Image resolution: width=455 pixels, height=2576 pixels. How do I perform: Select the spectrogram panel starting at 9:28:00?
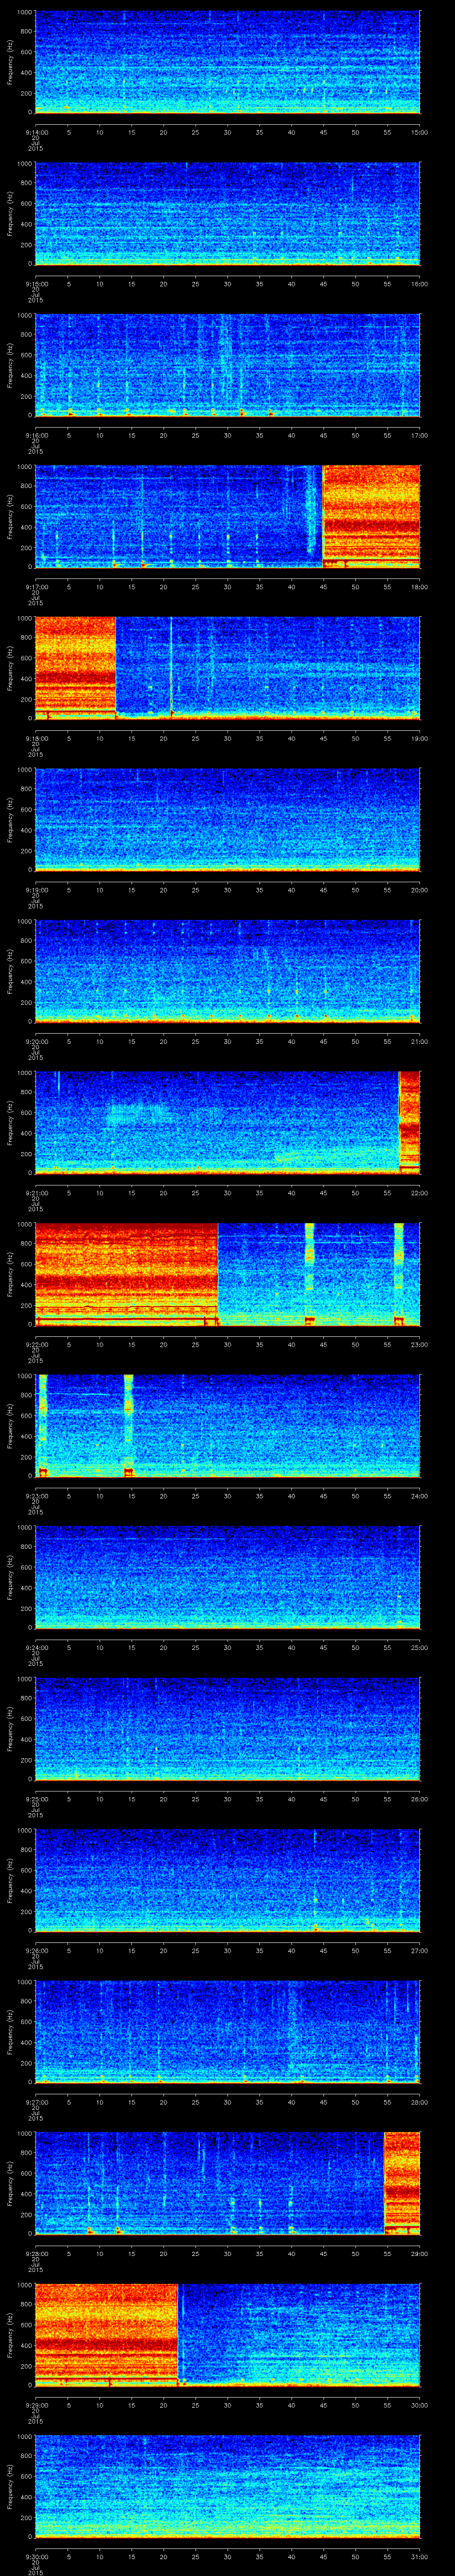228,2183
